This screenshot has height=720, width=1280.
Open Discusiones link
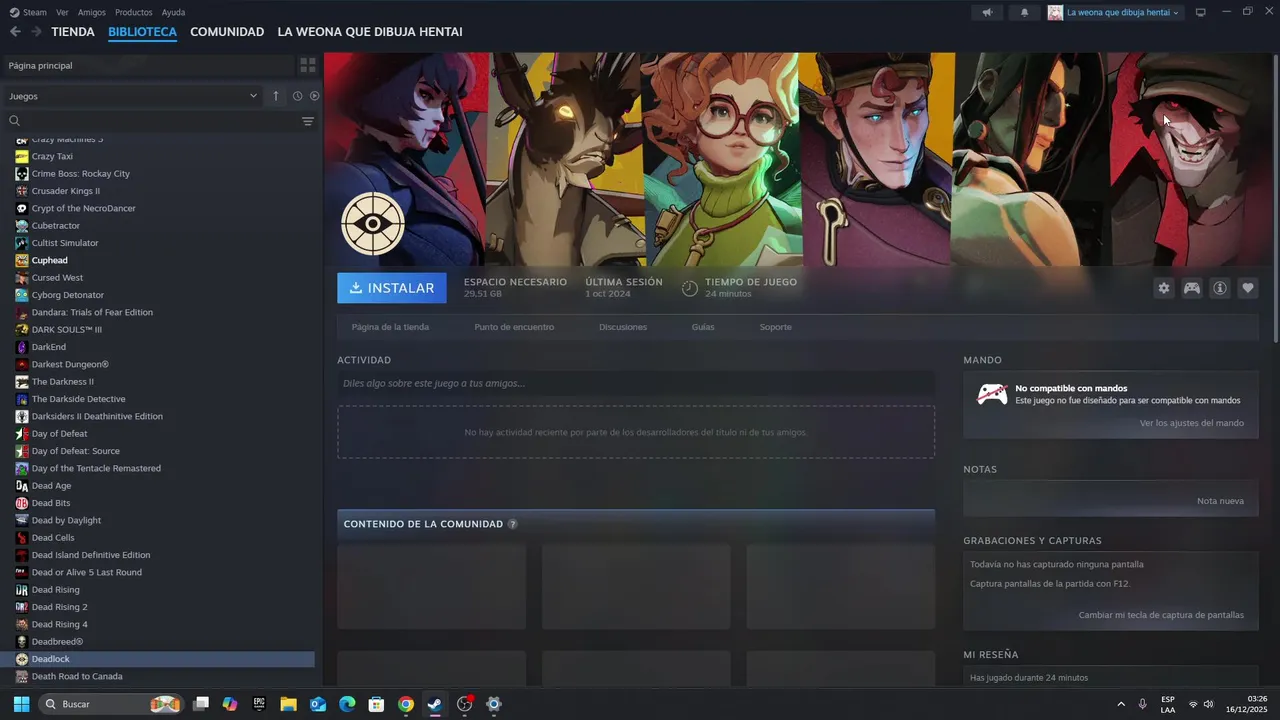(623, 327)
